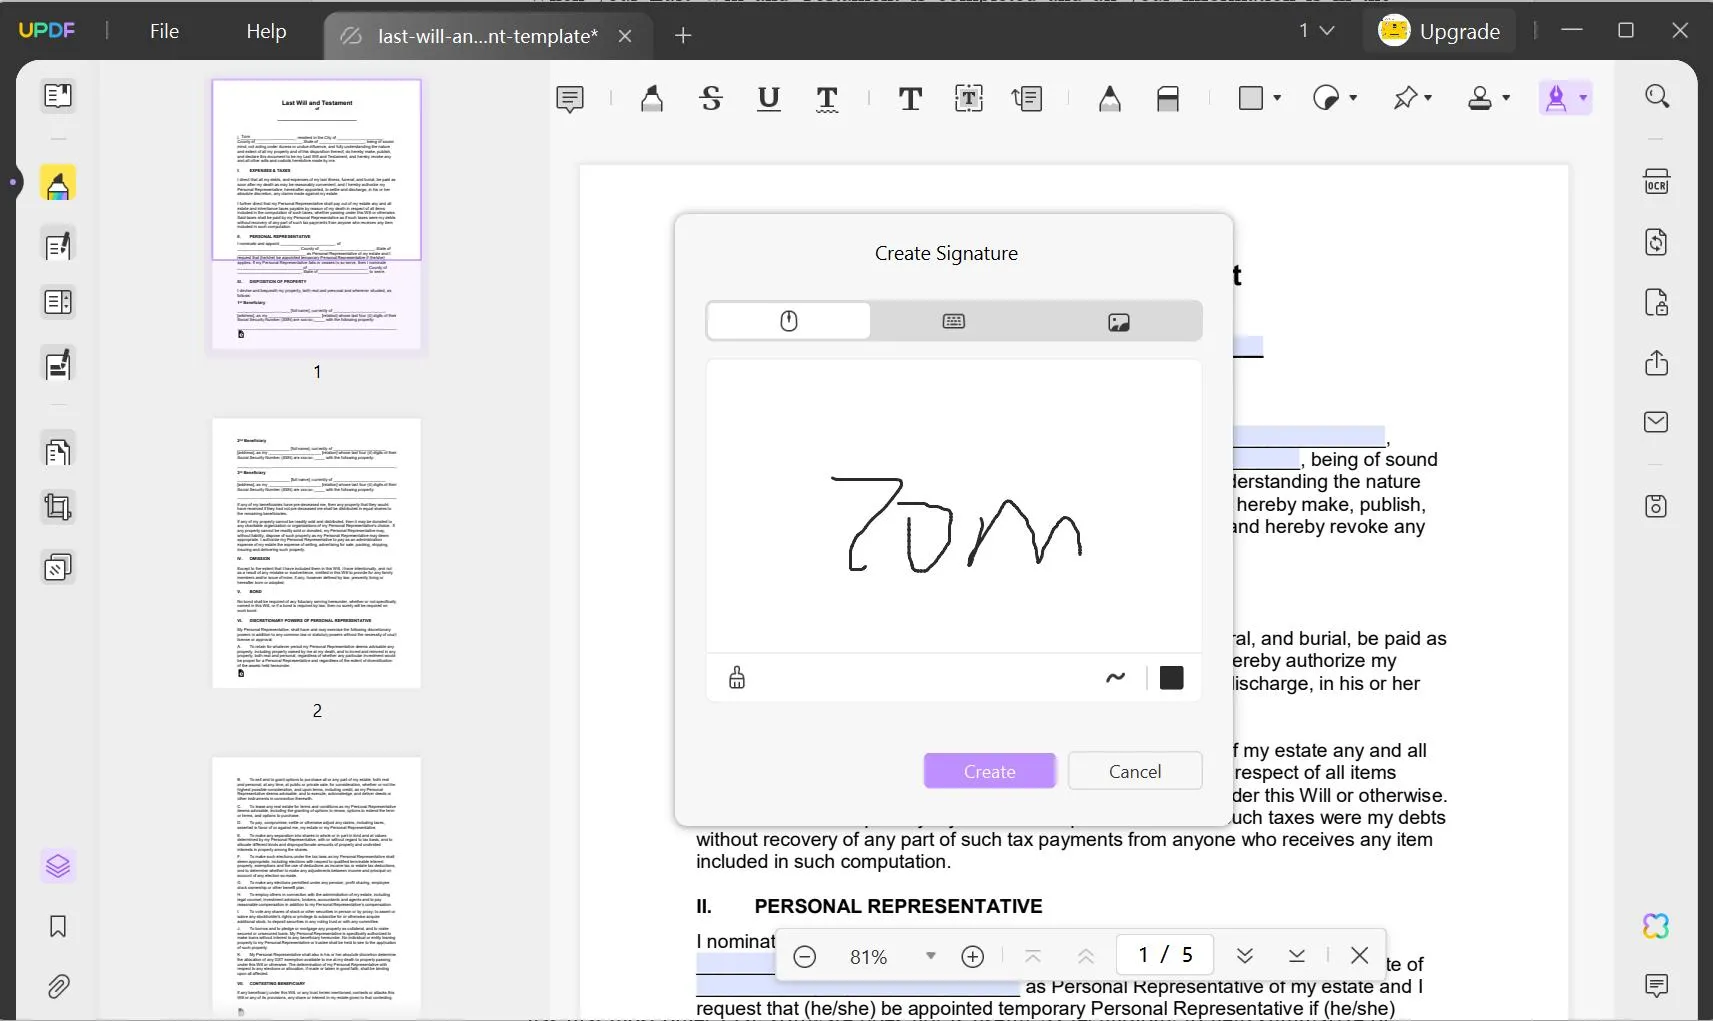Click the Upgrade button

1439,31
